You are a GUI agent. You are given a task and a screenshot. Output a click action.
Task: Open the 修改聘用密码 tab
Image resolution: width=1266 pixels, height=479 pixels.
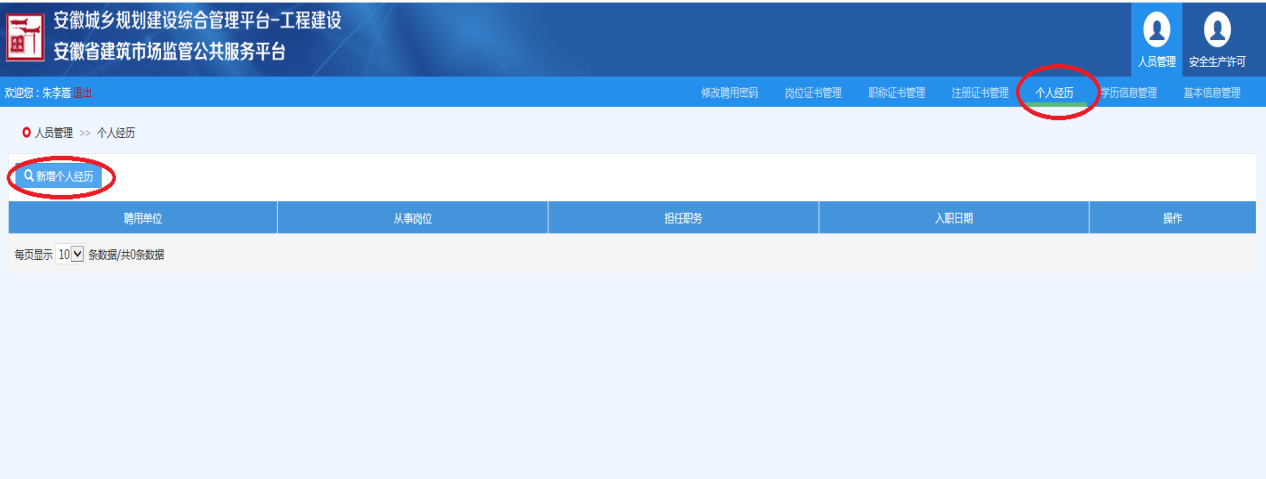(729, 93)
